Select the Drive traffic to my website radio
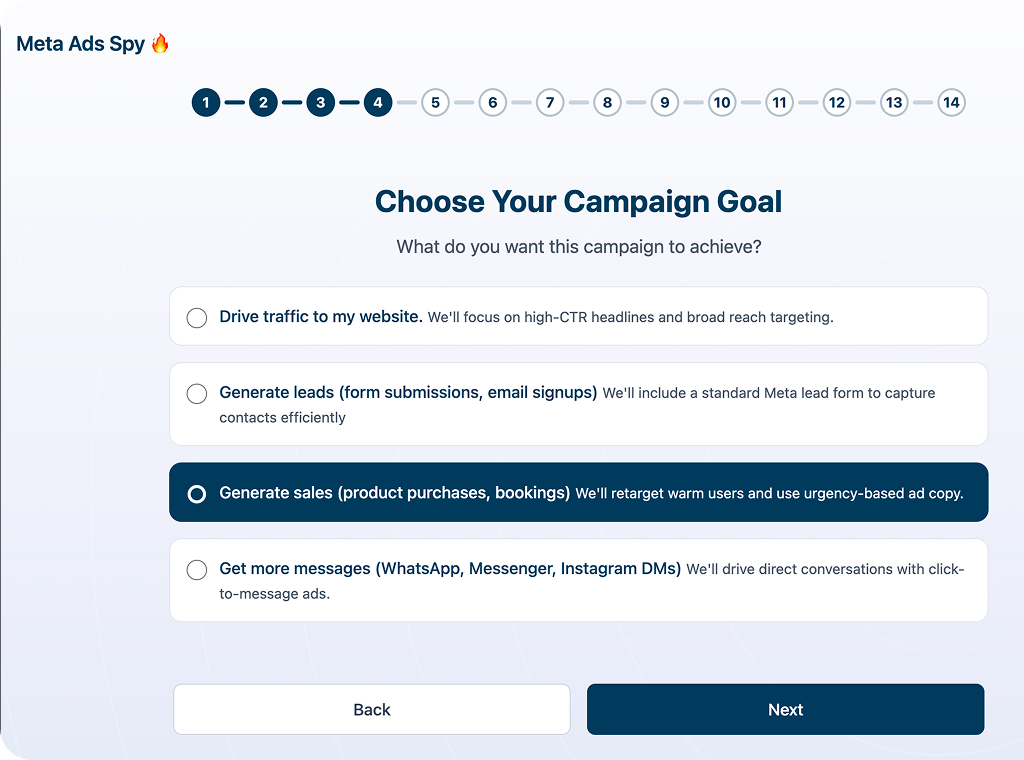Screen dimensions: 1024x760 [x=197, y=317]
